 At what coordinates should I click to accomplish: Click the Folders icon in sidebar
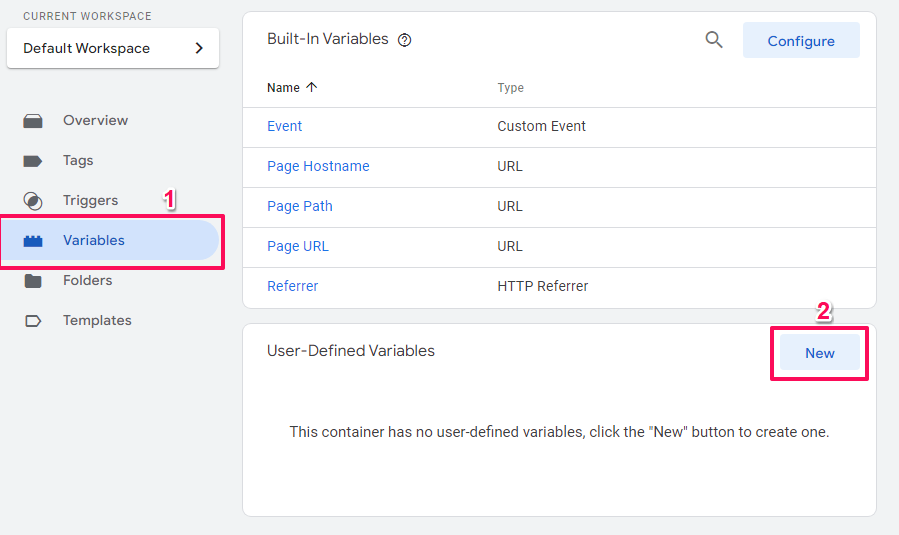(33, 281)
